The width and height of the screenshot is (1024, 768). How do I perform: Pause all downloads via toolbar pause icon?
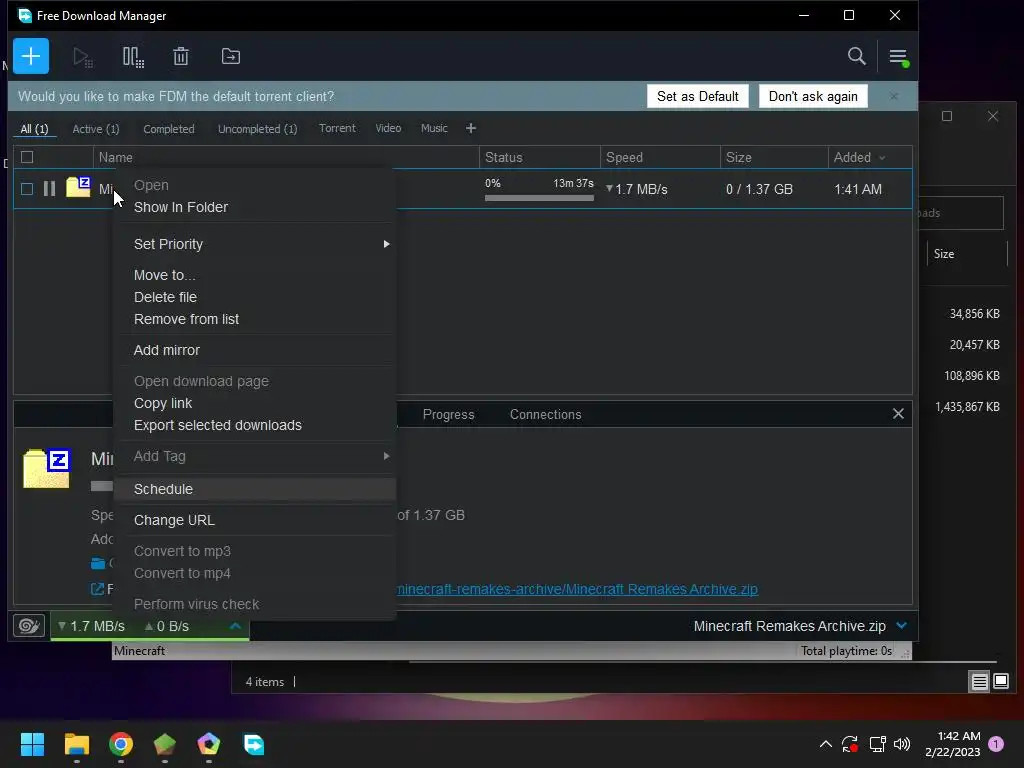(133, 57)
